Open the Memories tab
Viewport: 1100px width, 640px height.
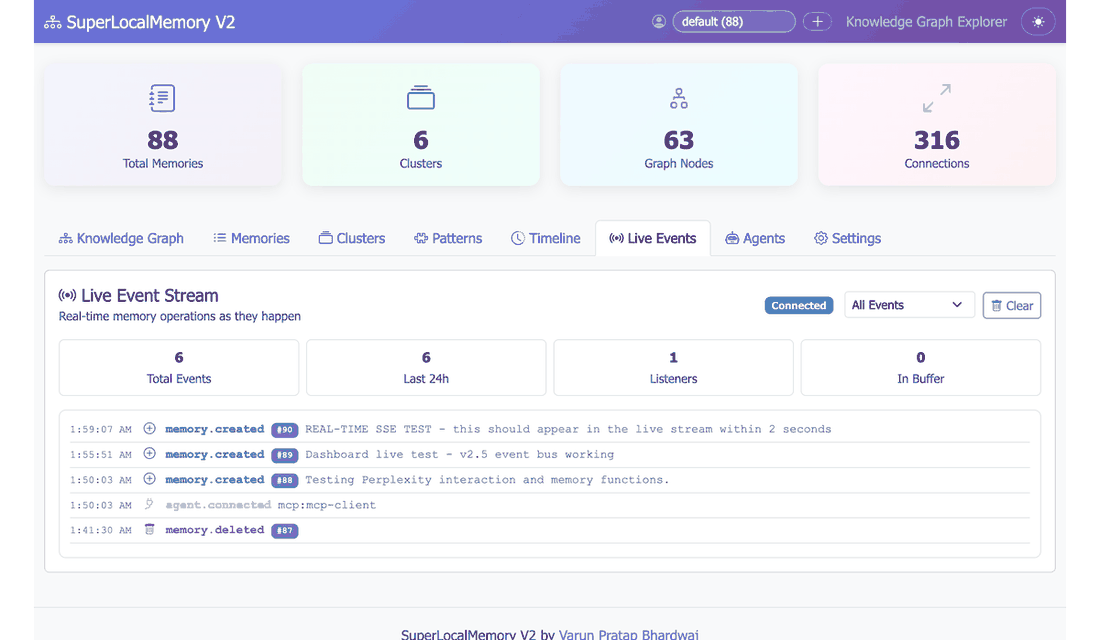point(251,238)
